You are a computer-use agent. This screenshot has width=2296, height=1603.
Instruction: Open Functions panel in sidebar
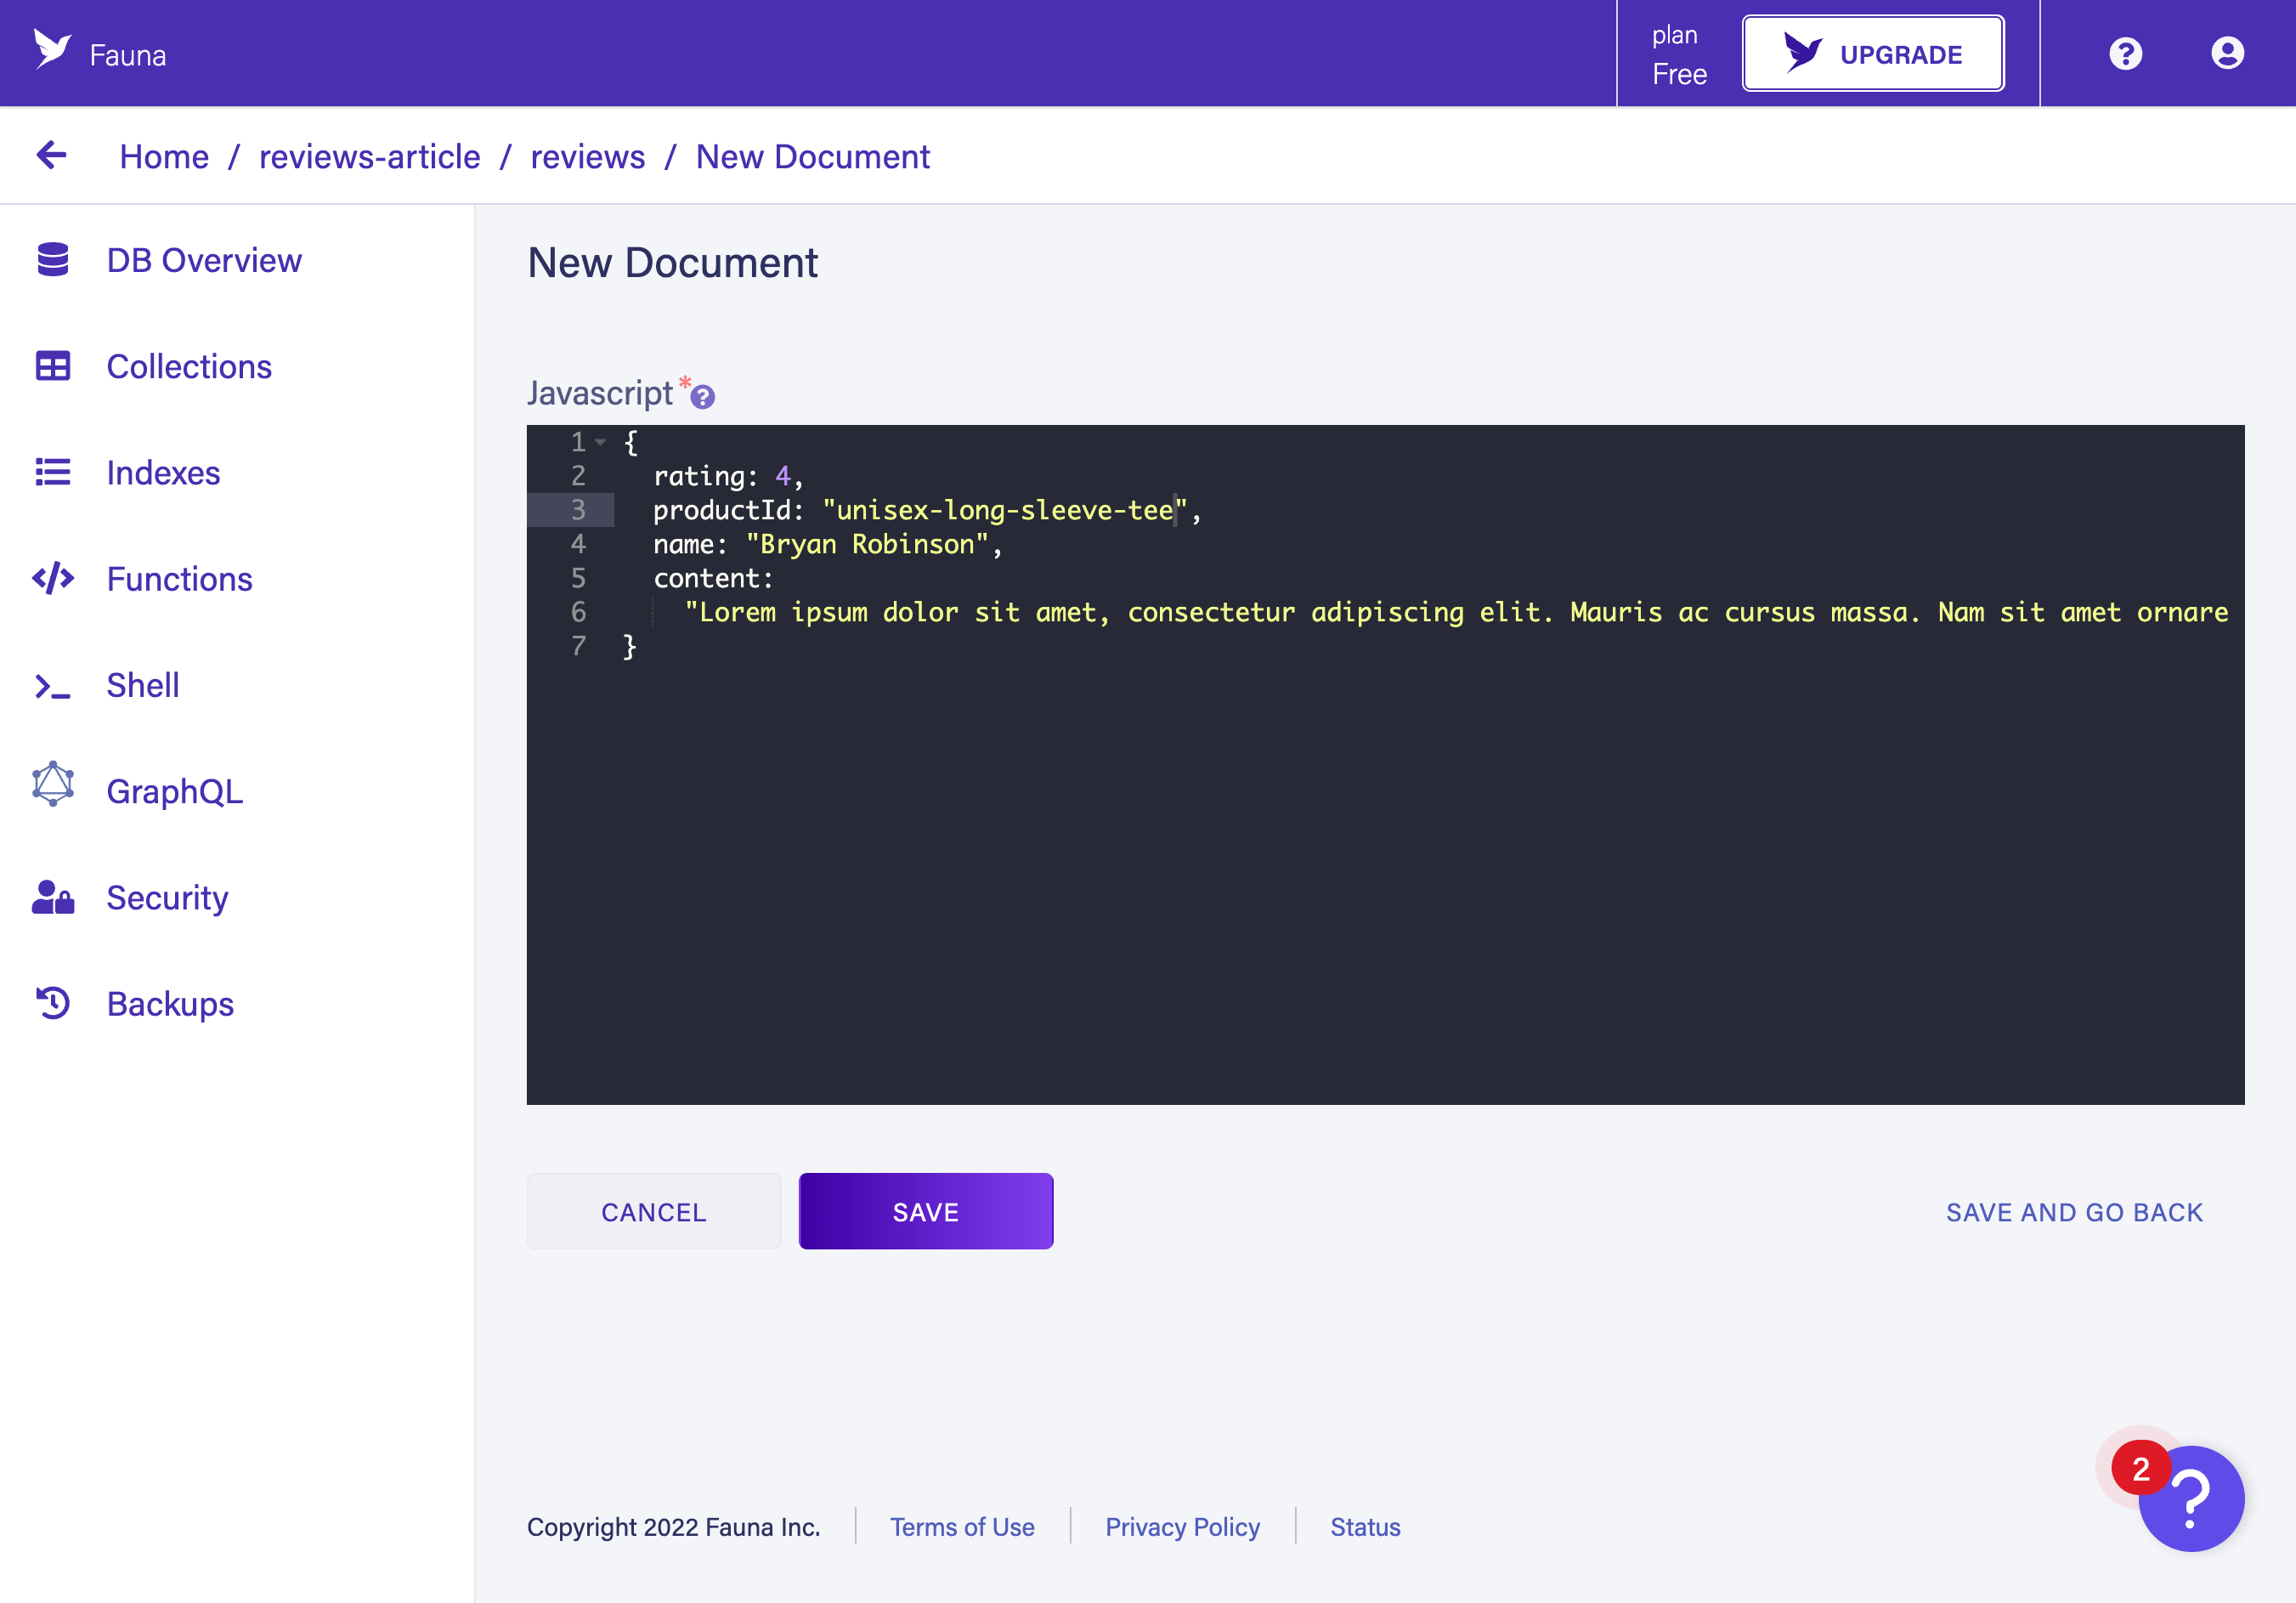pos(178,577)
